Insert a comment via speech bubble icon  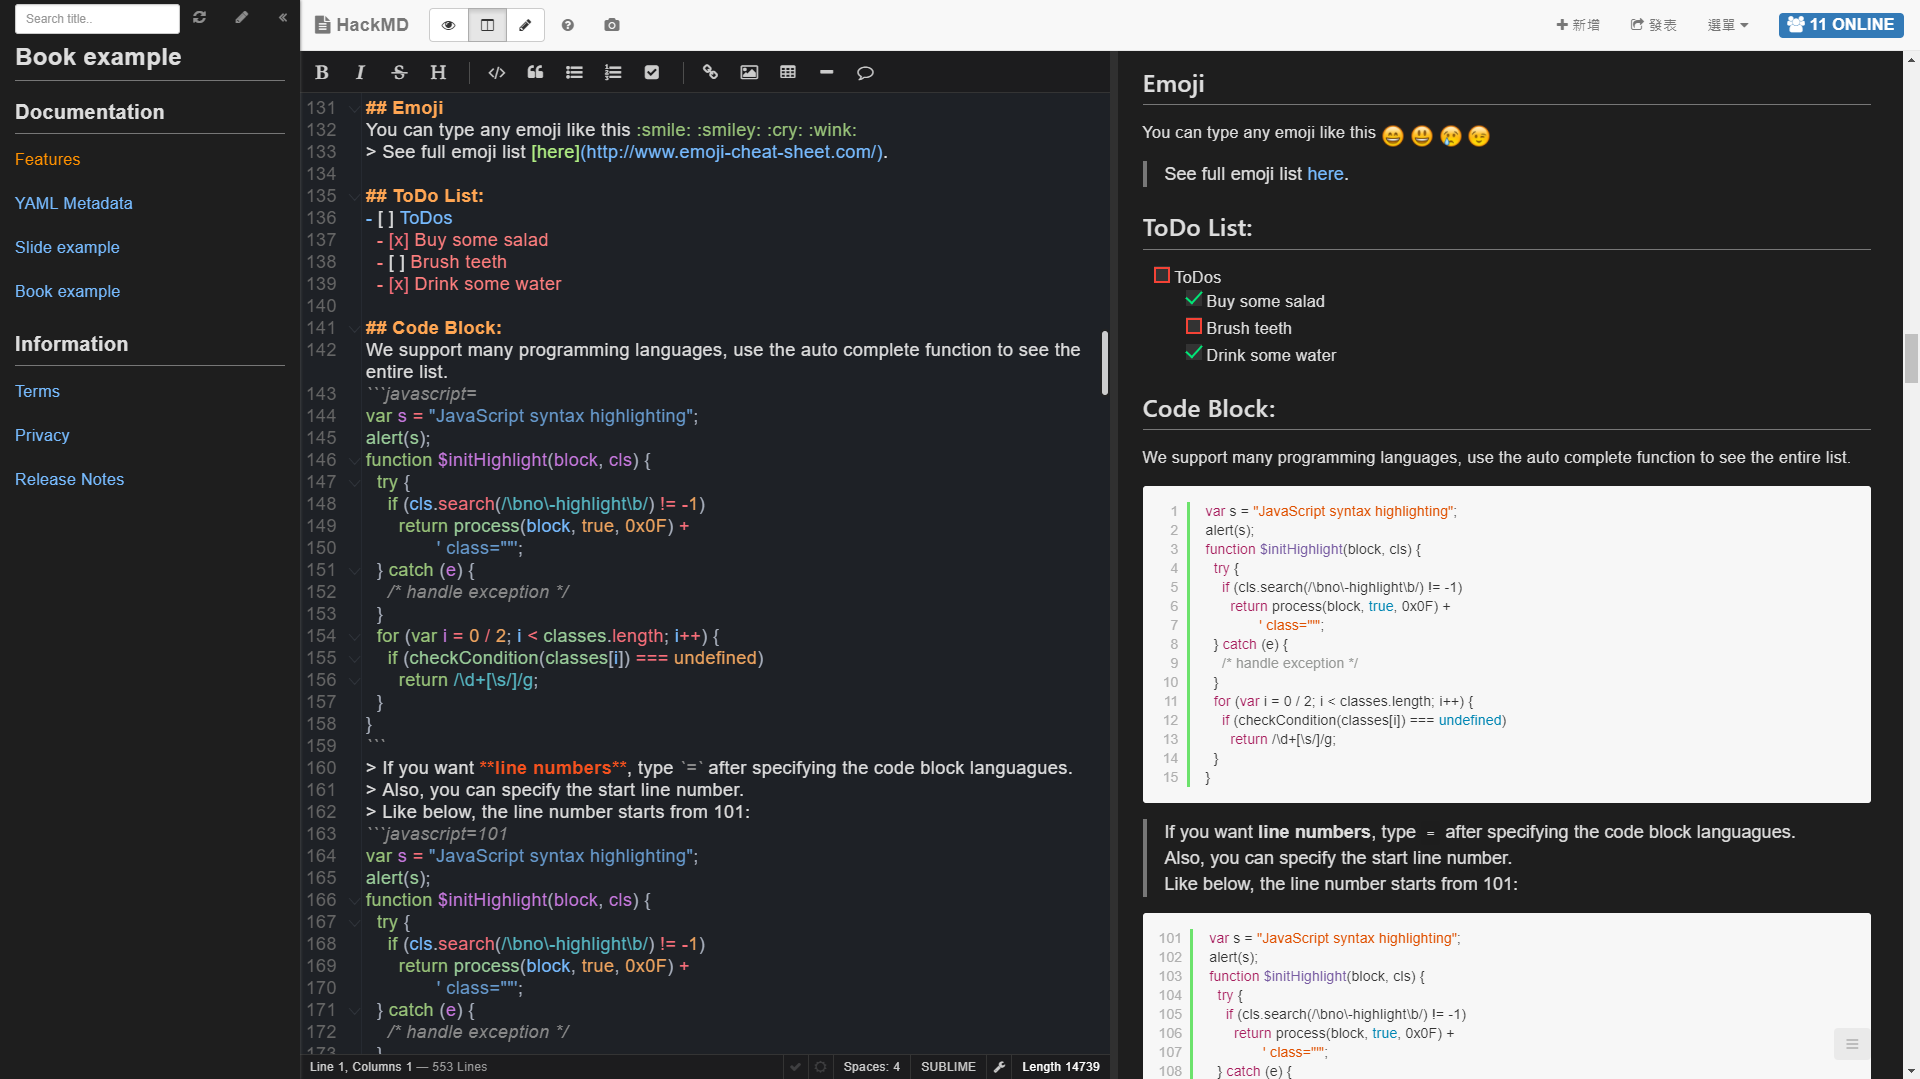pos(866,72)
